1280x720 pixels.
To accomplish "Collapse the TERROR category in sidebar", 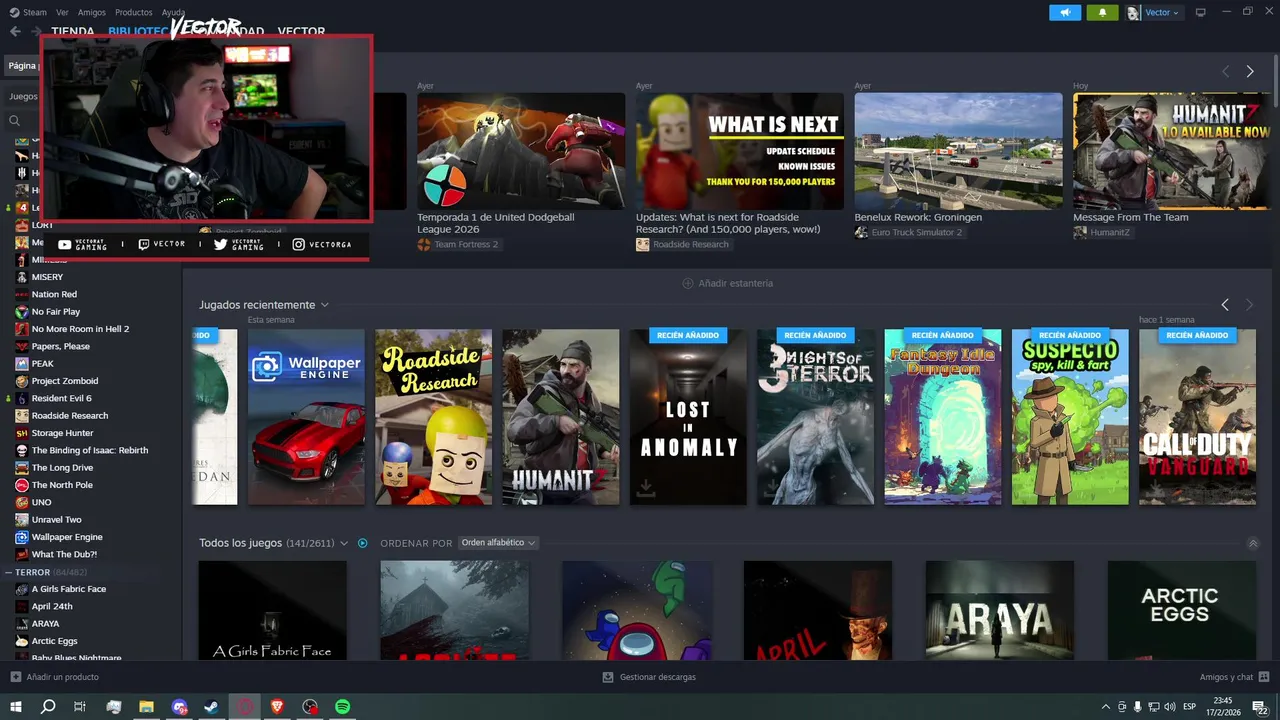I will (x=8, y=572).
